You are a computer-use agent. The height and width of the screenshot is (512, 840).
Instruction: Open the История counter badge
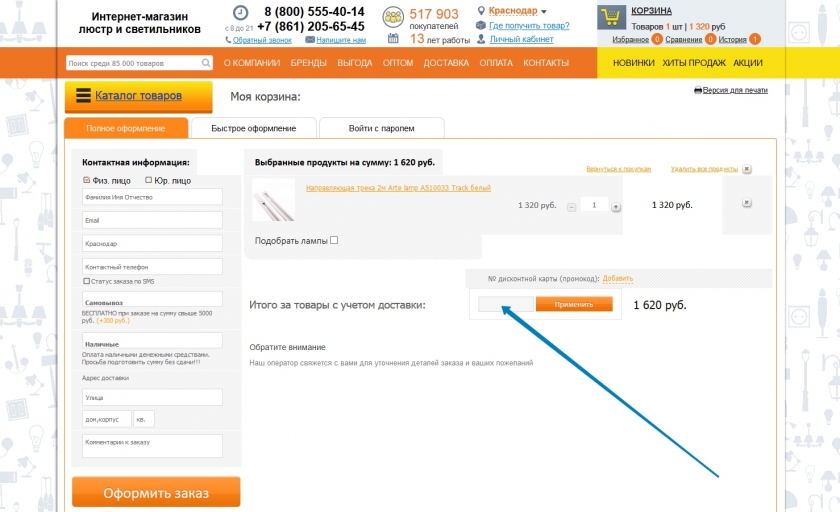(754, 39)
